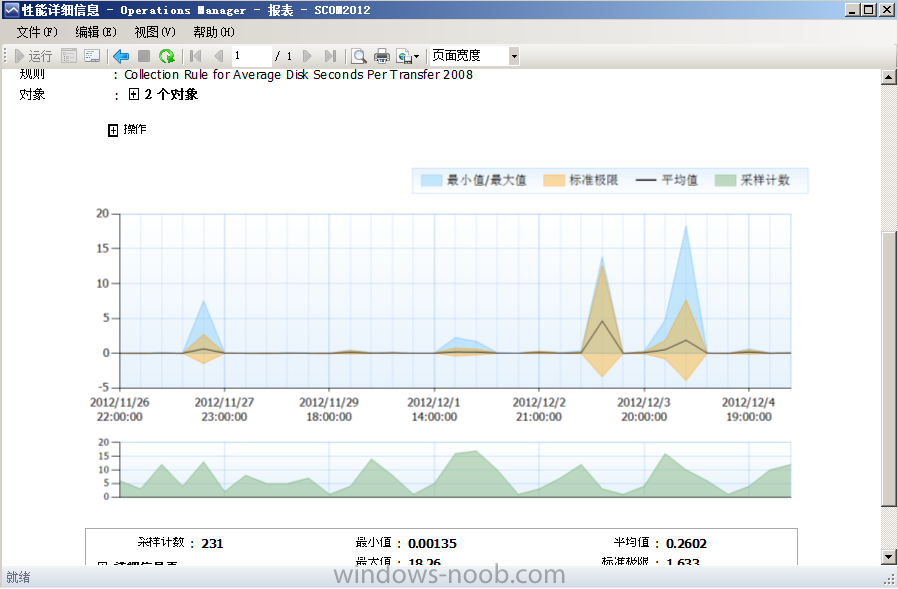Click the 平均值 legend line entry
The height and width of the screenshot is (589, 898).
pos(667,180)
